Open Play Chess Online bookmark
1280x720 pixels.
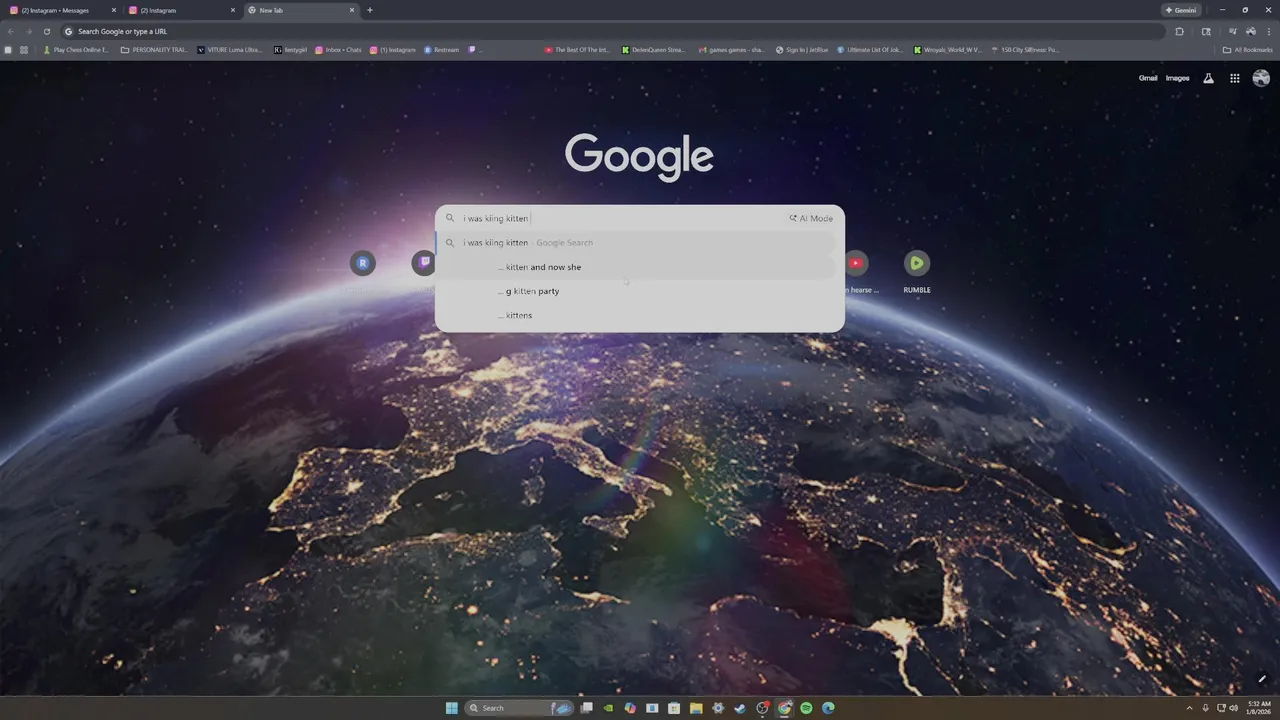(x=76, y=49)
